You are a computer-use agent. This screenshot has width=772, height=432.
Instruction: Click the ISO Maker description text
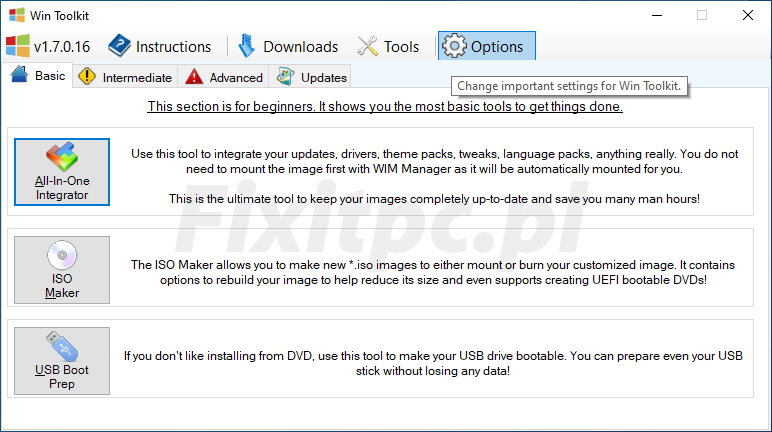coord(433,272)
